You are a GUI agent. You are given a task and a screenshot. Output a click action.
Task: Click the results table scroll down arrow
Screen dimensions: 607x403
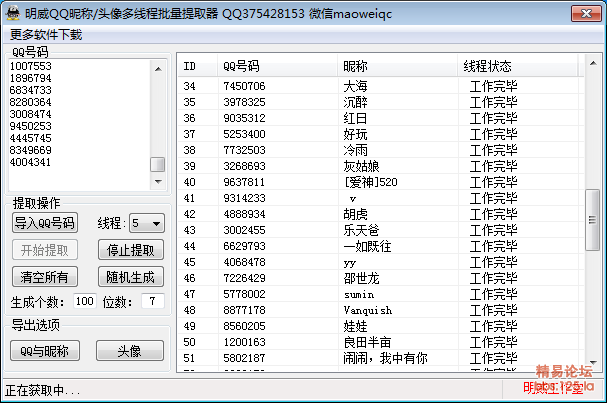[593, 363]
